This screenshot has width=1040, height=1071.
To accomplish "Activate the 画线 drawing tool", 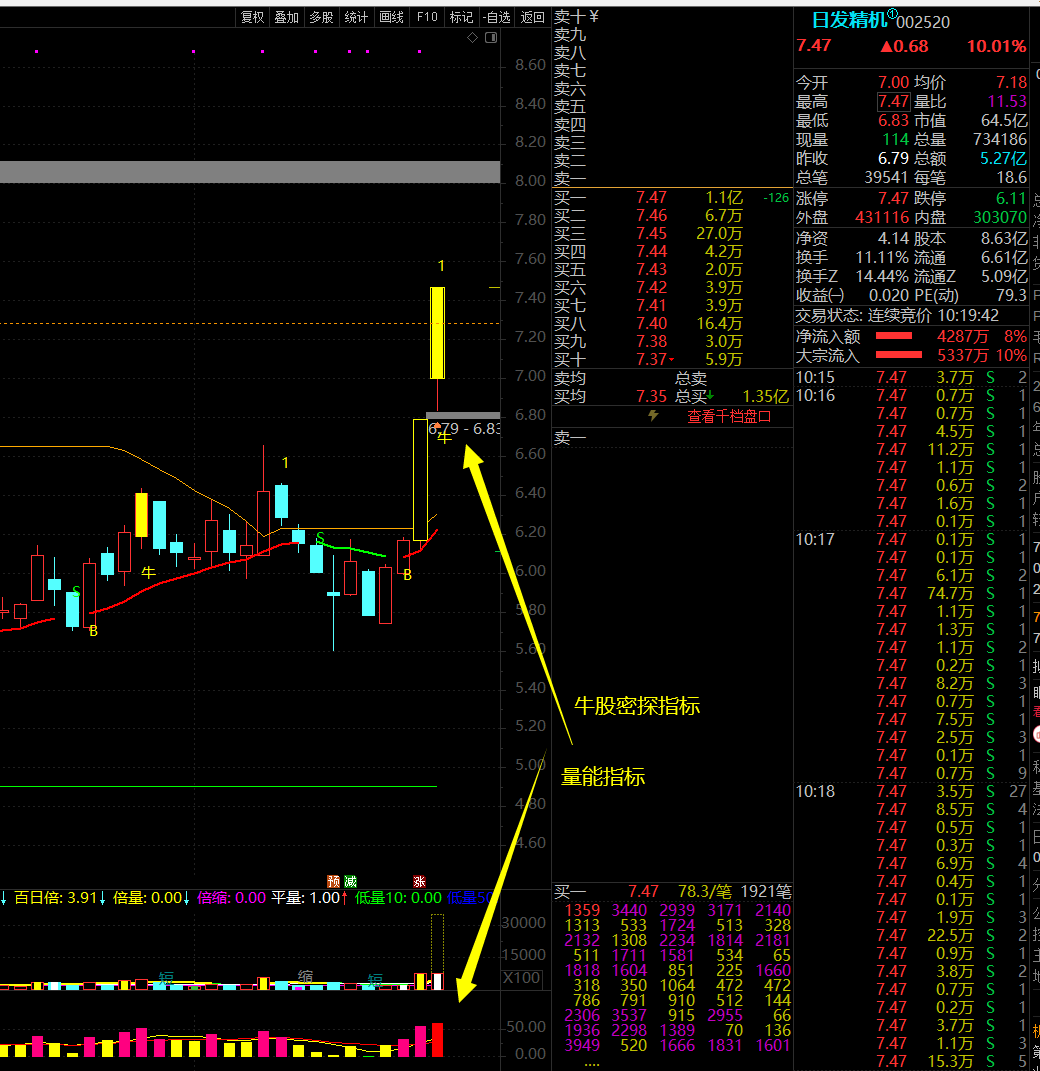I will (x=391, y=17).
